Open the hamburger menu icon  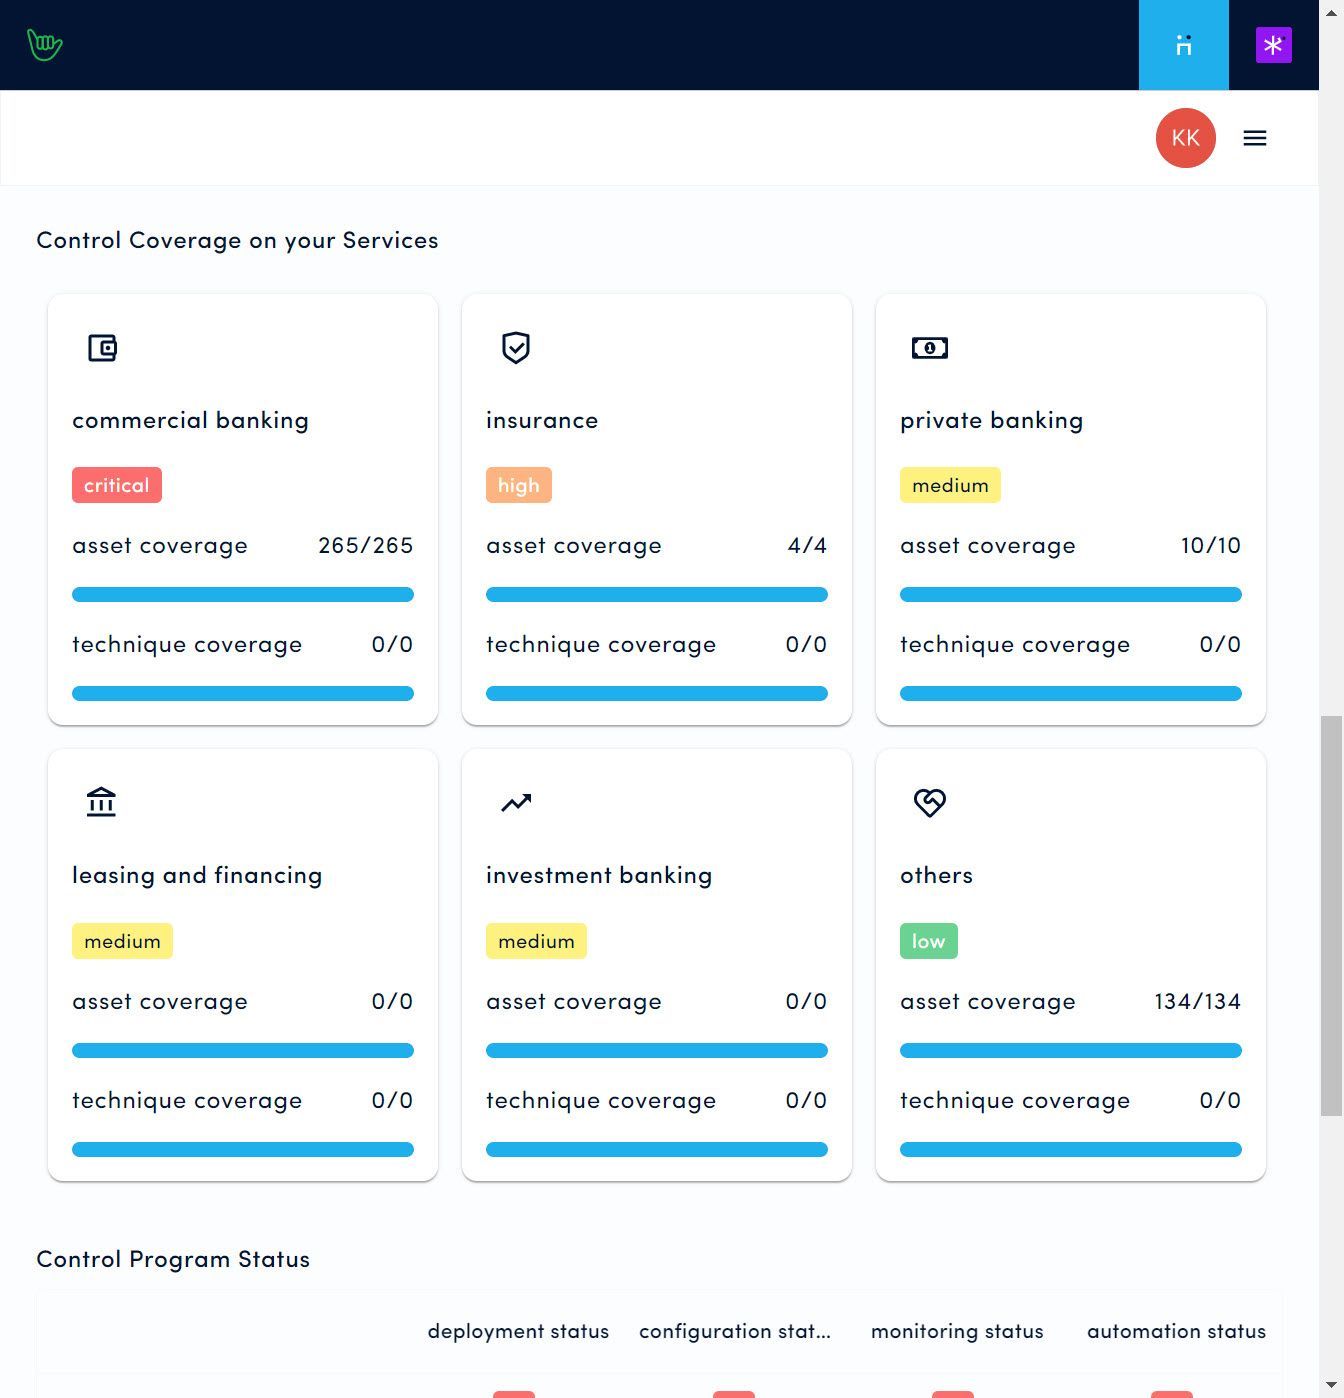pyautogui.click(x=1255, y=138)
